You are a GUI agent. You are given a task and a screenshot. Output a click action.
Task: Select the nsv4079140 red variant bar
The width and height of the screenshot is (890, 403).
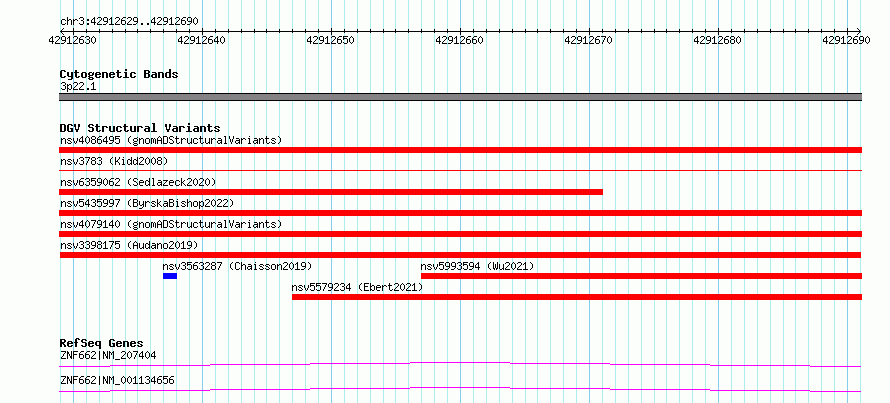[460, 234]
